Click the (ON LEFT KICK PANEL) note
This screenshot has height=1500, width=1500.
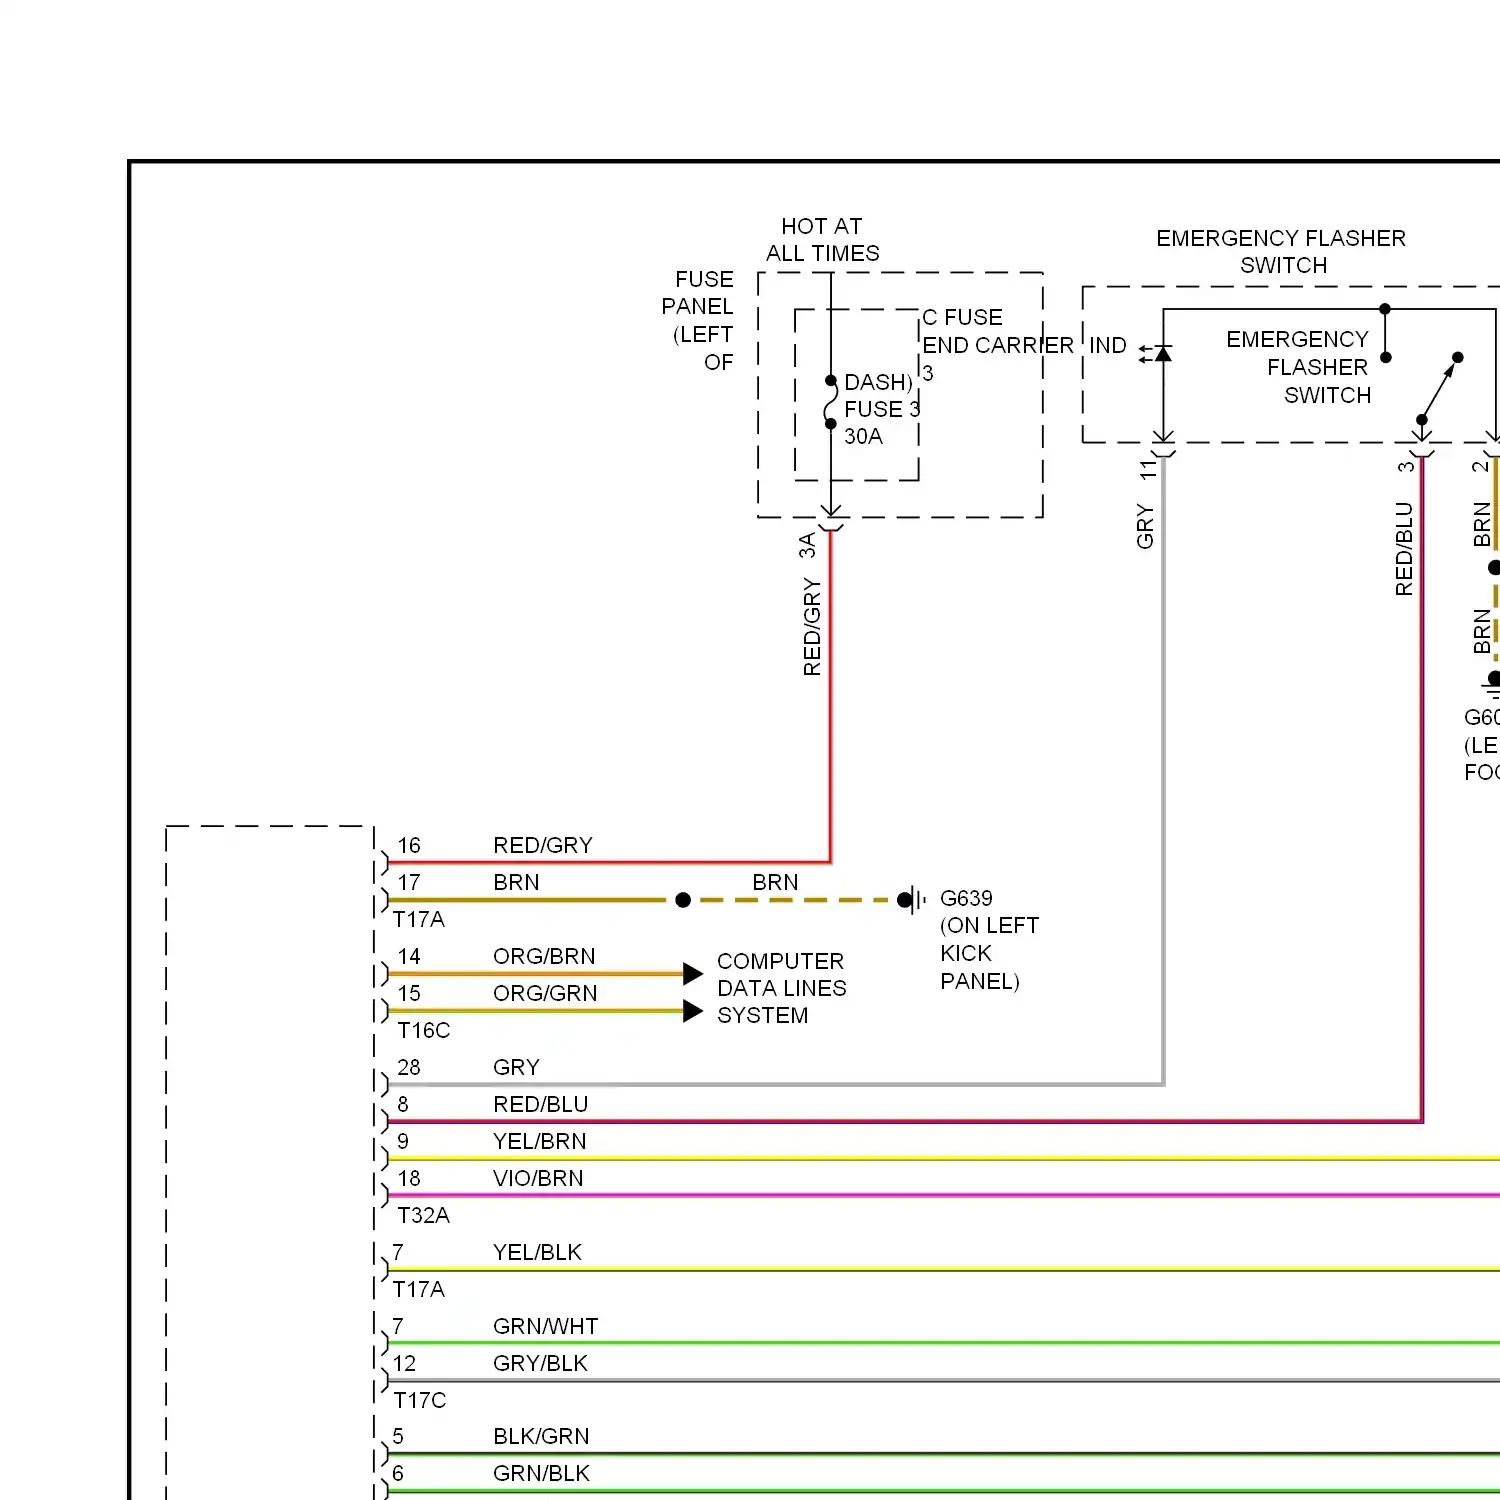[989, 953]
